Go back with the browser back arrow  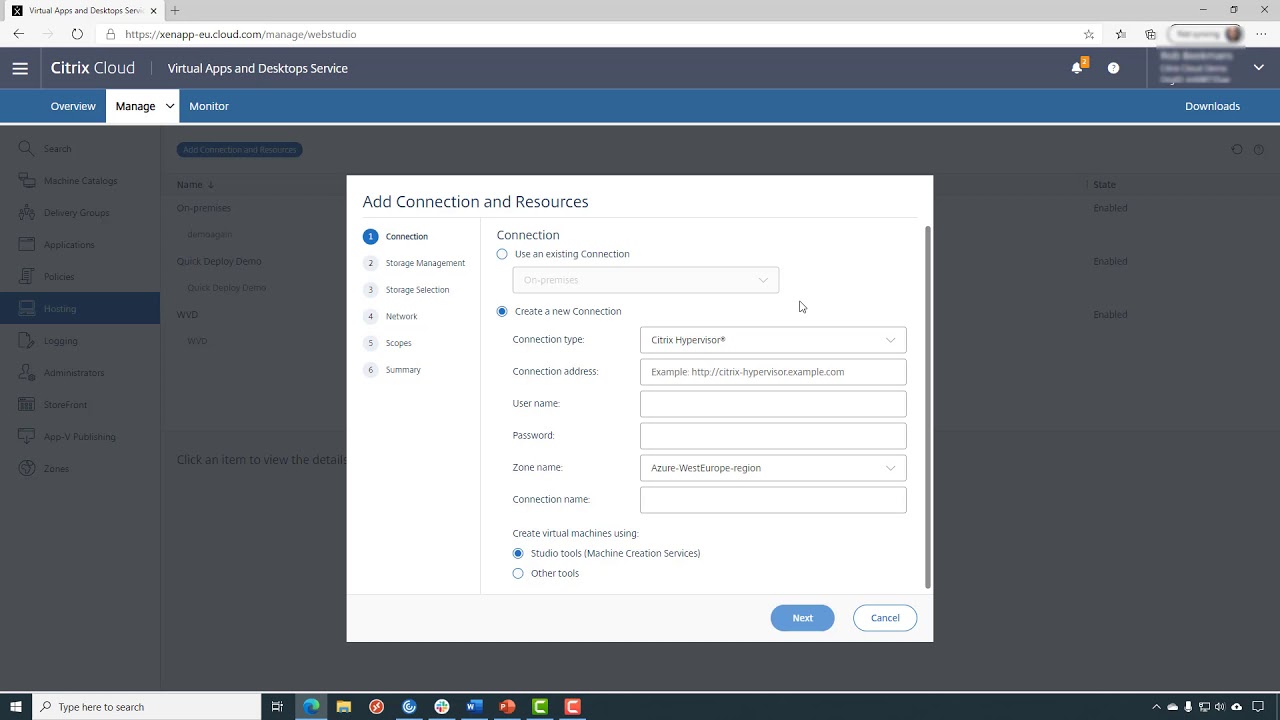pos(19,34)
